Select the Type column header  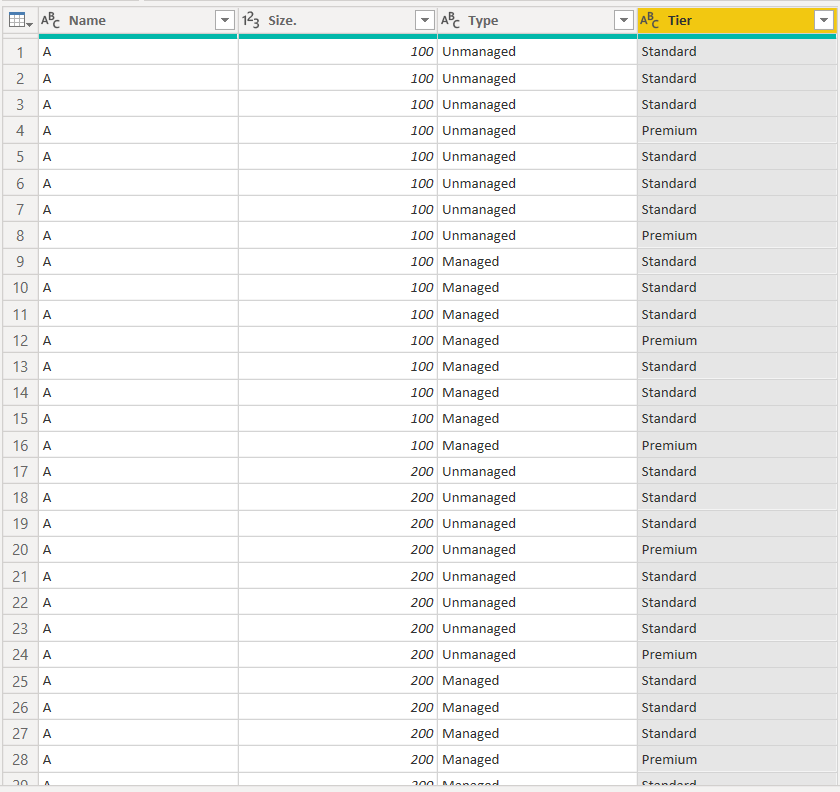coord(537,20)
